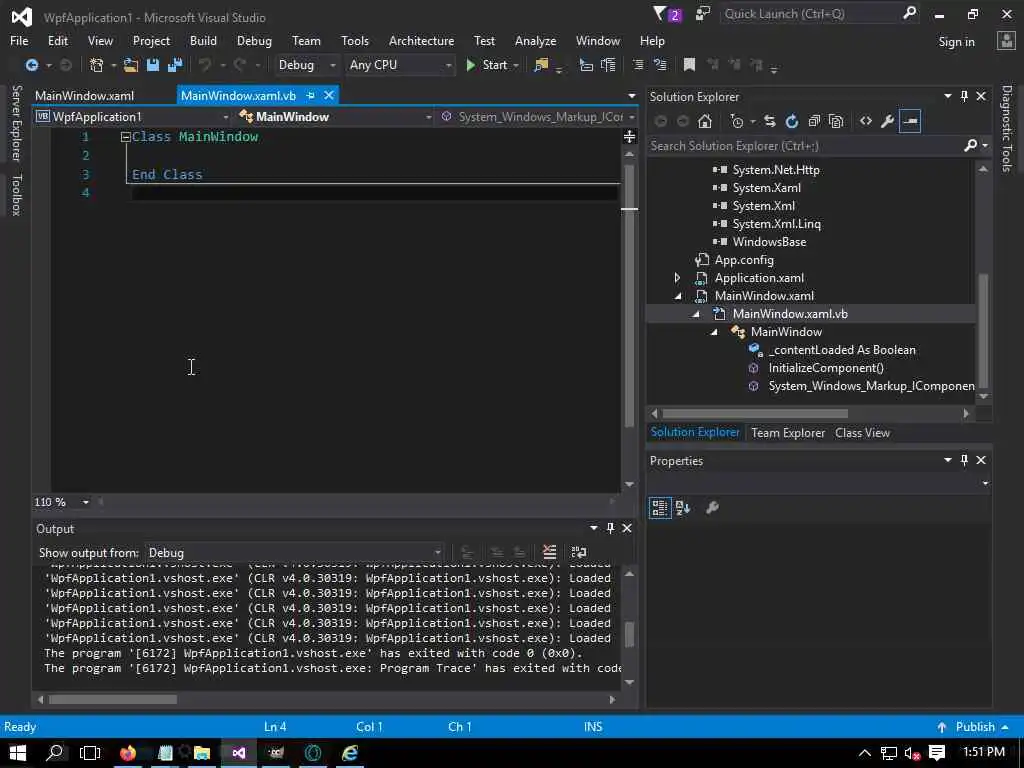This screenshot has width=1024, height=768.
Task: Click the Alphabetical sort icon in Properties
Action: coord(683,507)
